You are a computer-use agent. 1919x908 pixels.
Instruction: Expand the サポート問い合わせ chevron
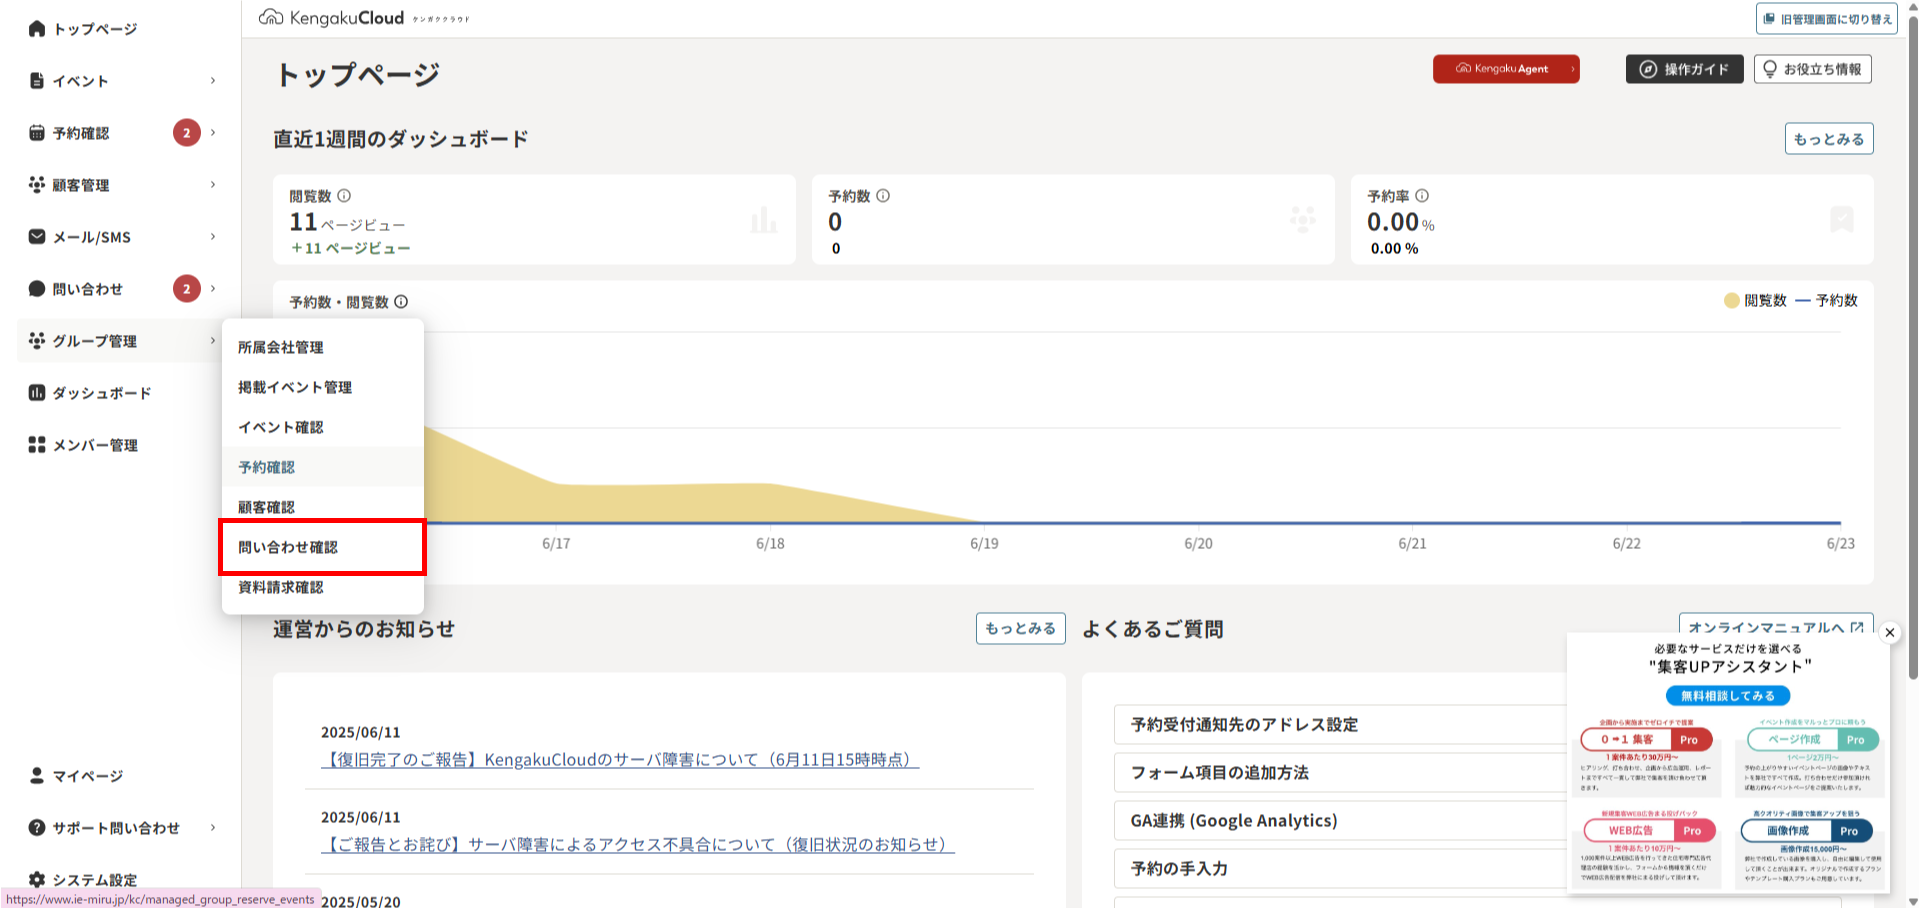pyautogui.click(x=213, y=828)
